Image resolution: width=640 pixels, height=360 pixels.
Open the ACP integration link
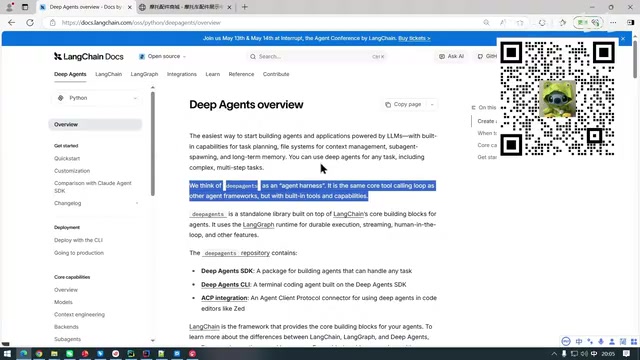pyautogui.click(x=224, y=298)
